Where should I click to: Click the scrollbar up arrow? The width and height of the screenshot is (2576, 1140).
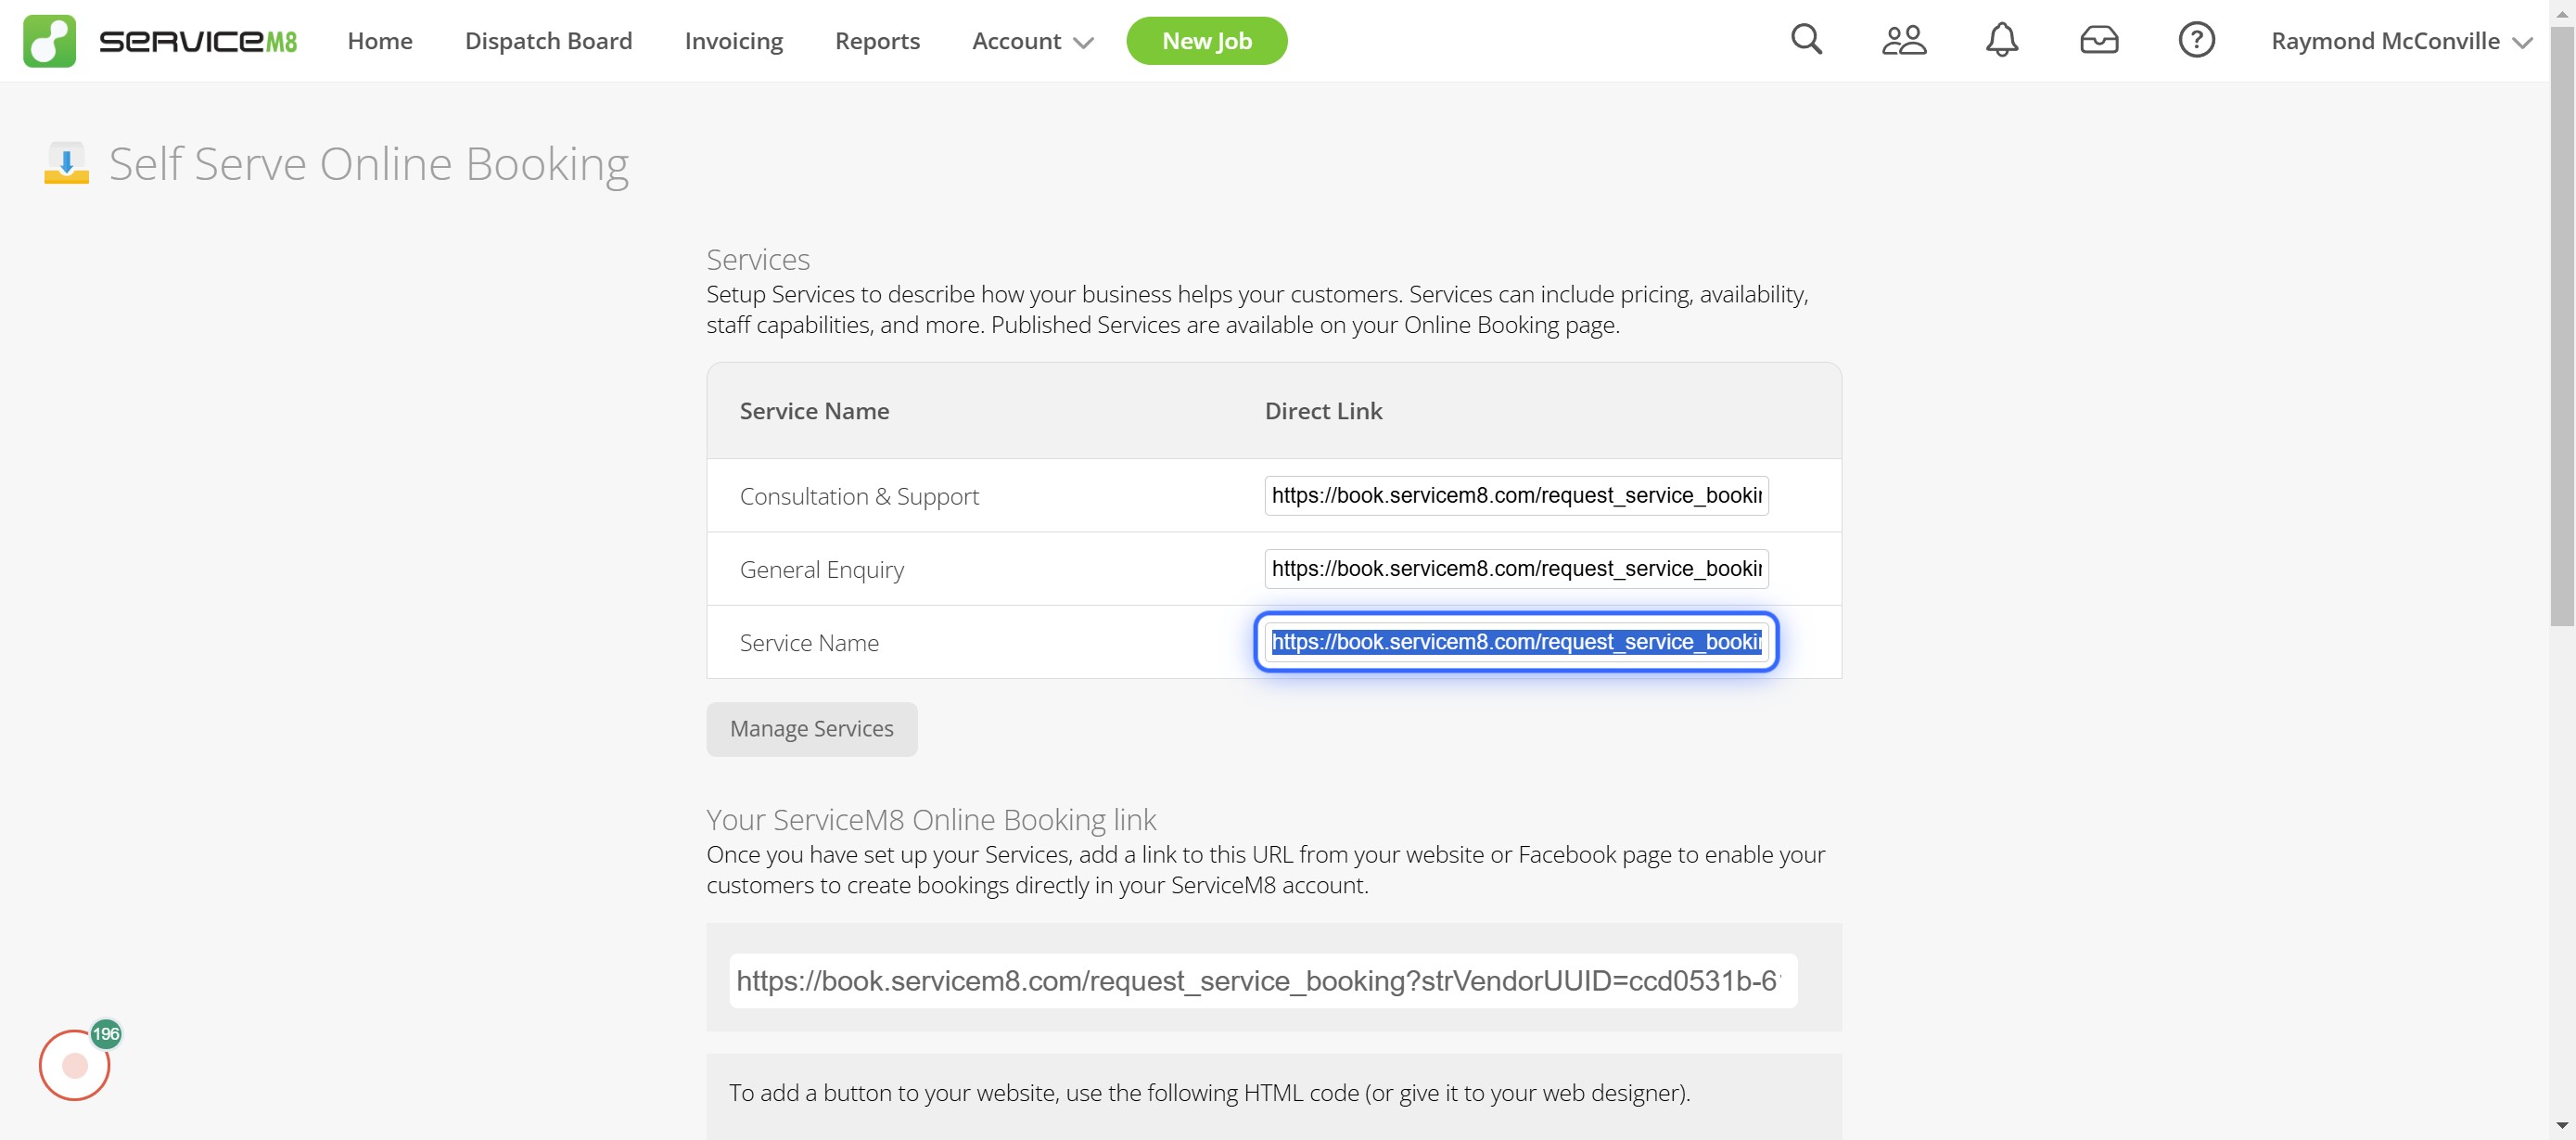tap(2562, 13)
